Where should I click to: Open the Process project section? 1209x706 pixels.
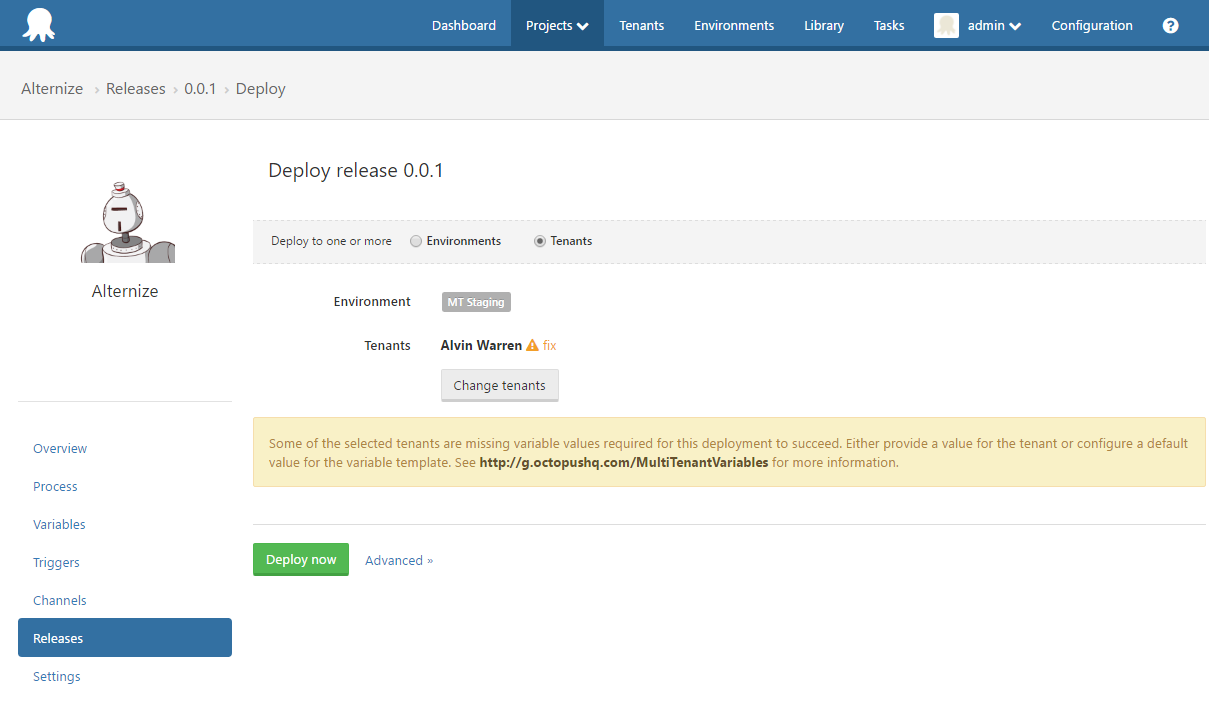coord(55,486)
